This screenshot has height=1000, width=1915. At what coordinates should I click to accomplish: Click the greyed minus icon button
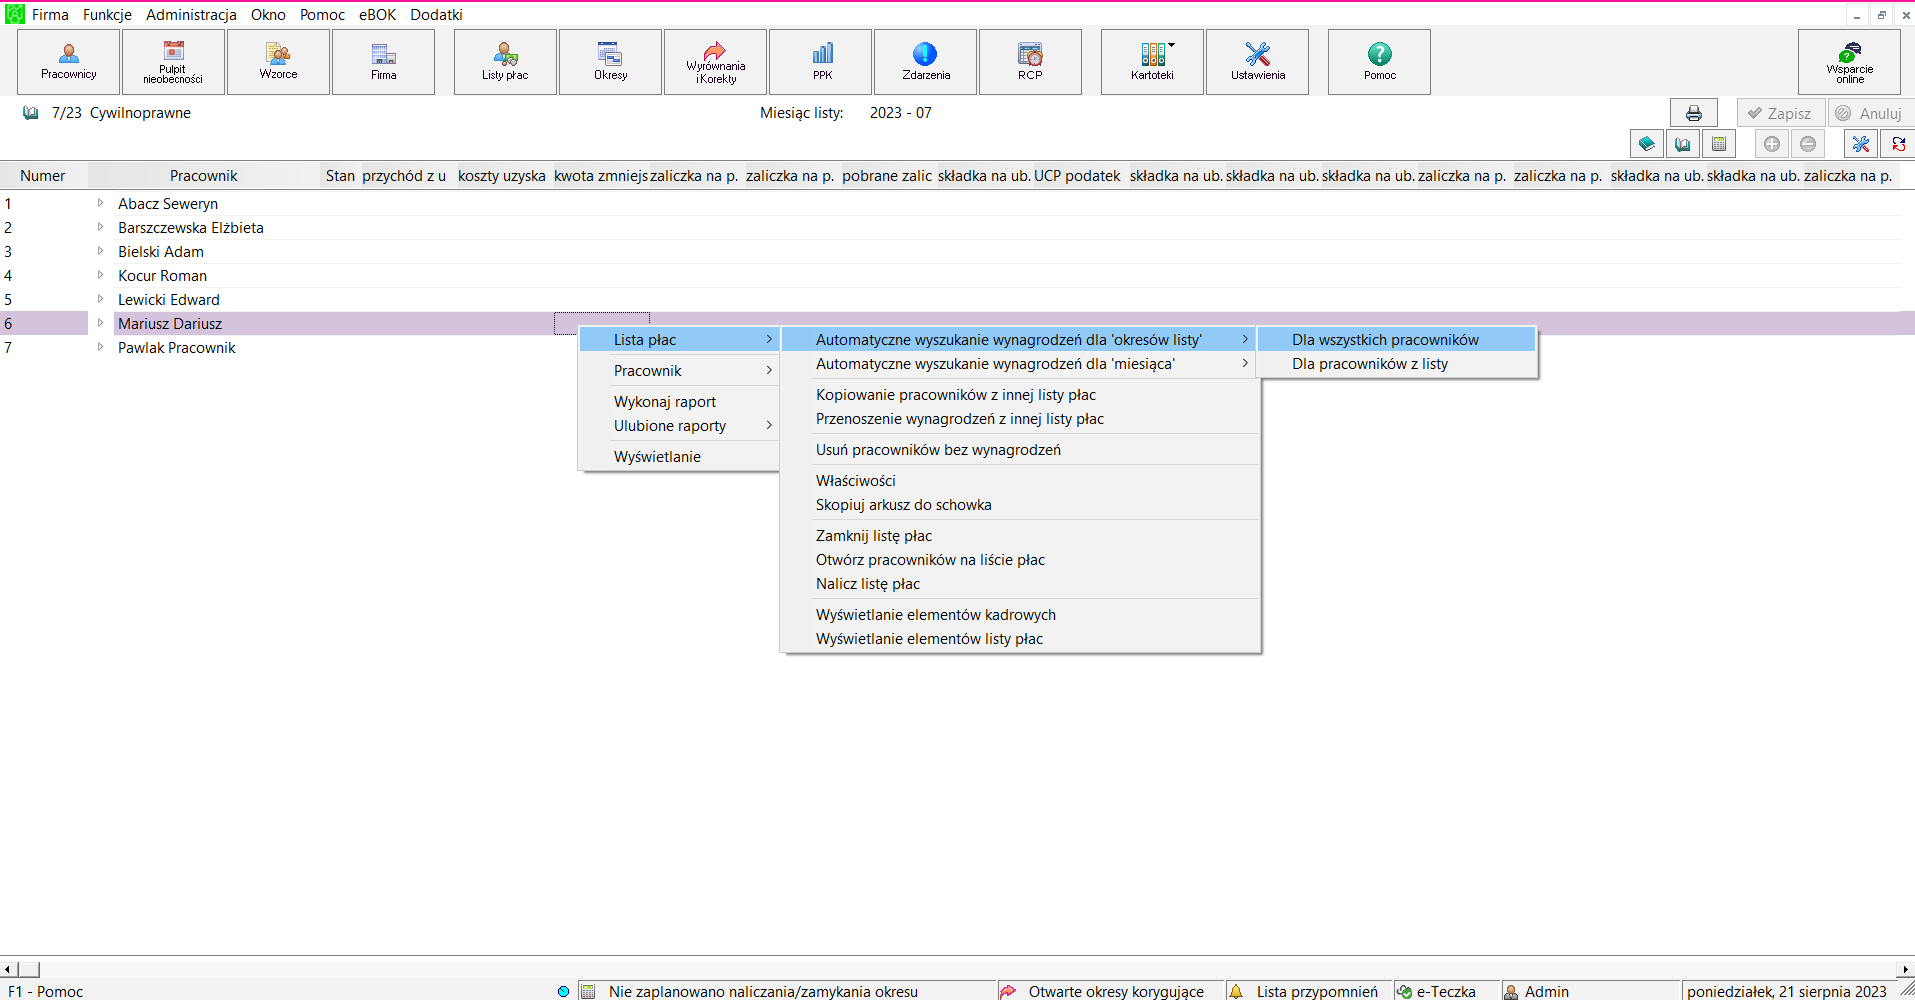1808,144
